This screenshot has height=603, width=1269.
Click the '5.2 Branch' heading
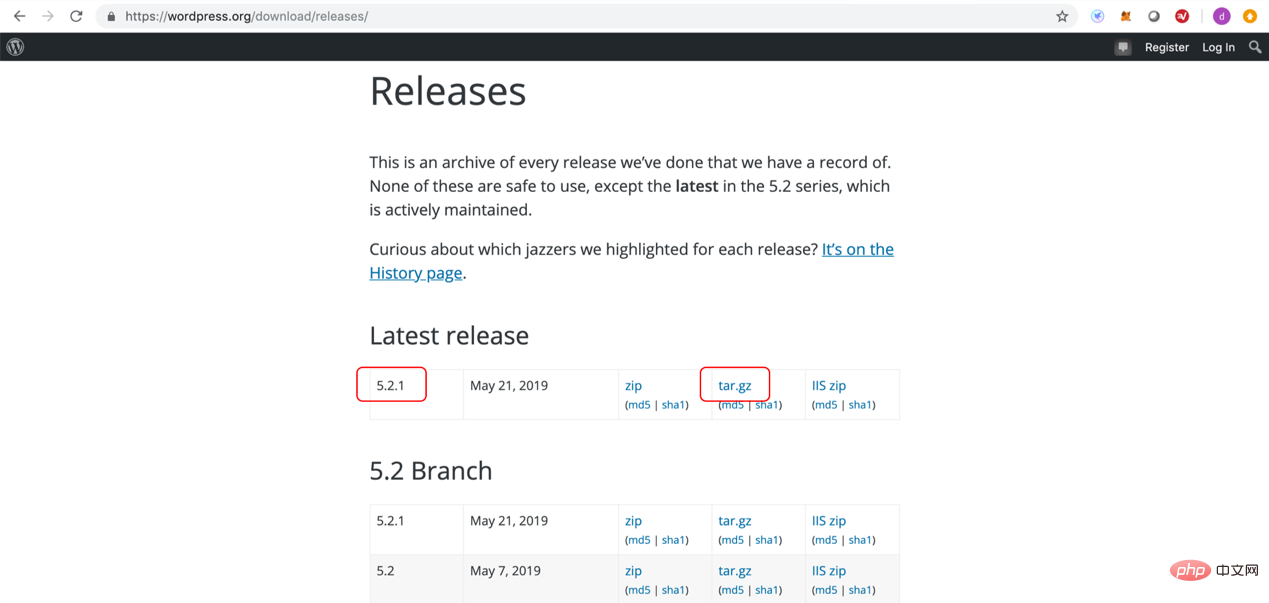[x=431, y=470]
